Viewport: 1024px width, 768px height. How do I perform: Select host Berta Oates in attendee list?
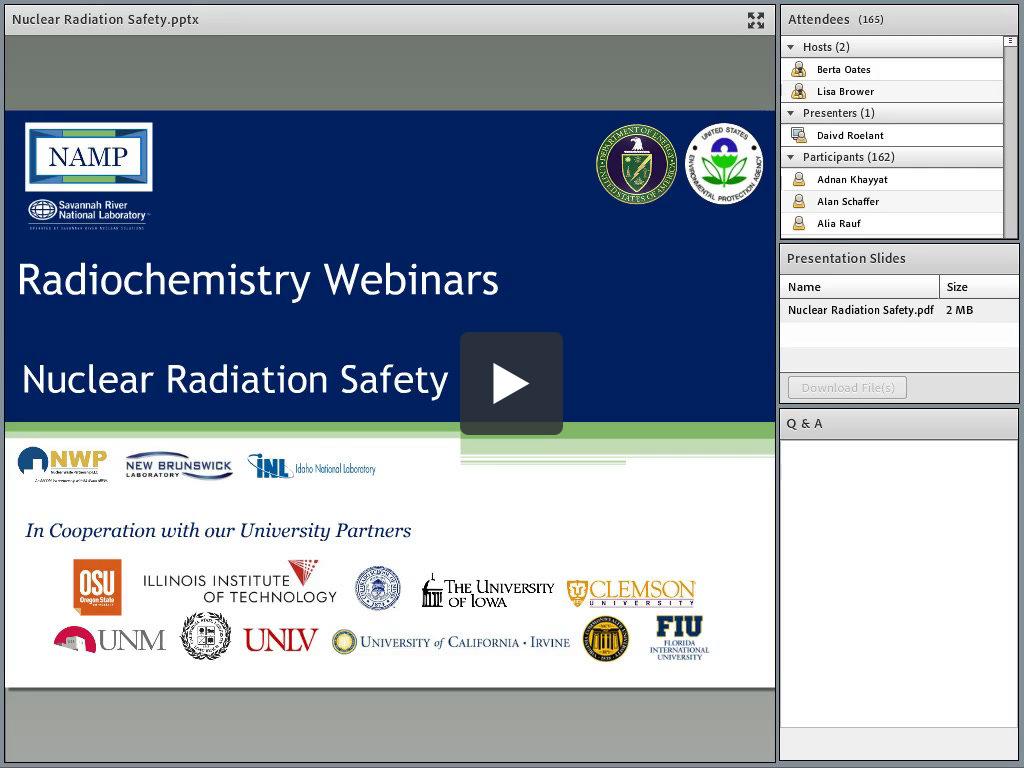[x=892, y=69]
